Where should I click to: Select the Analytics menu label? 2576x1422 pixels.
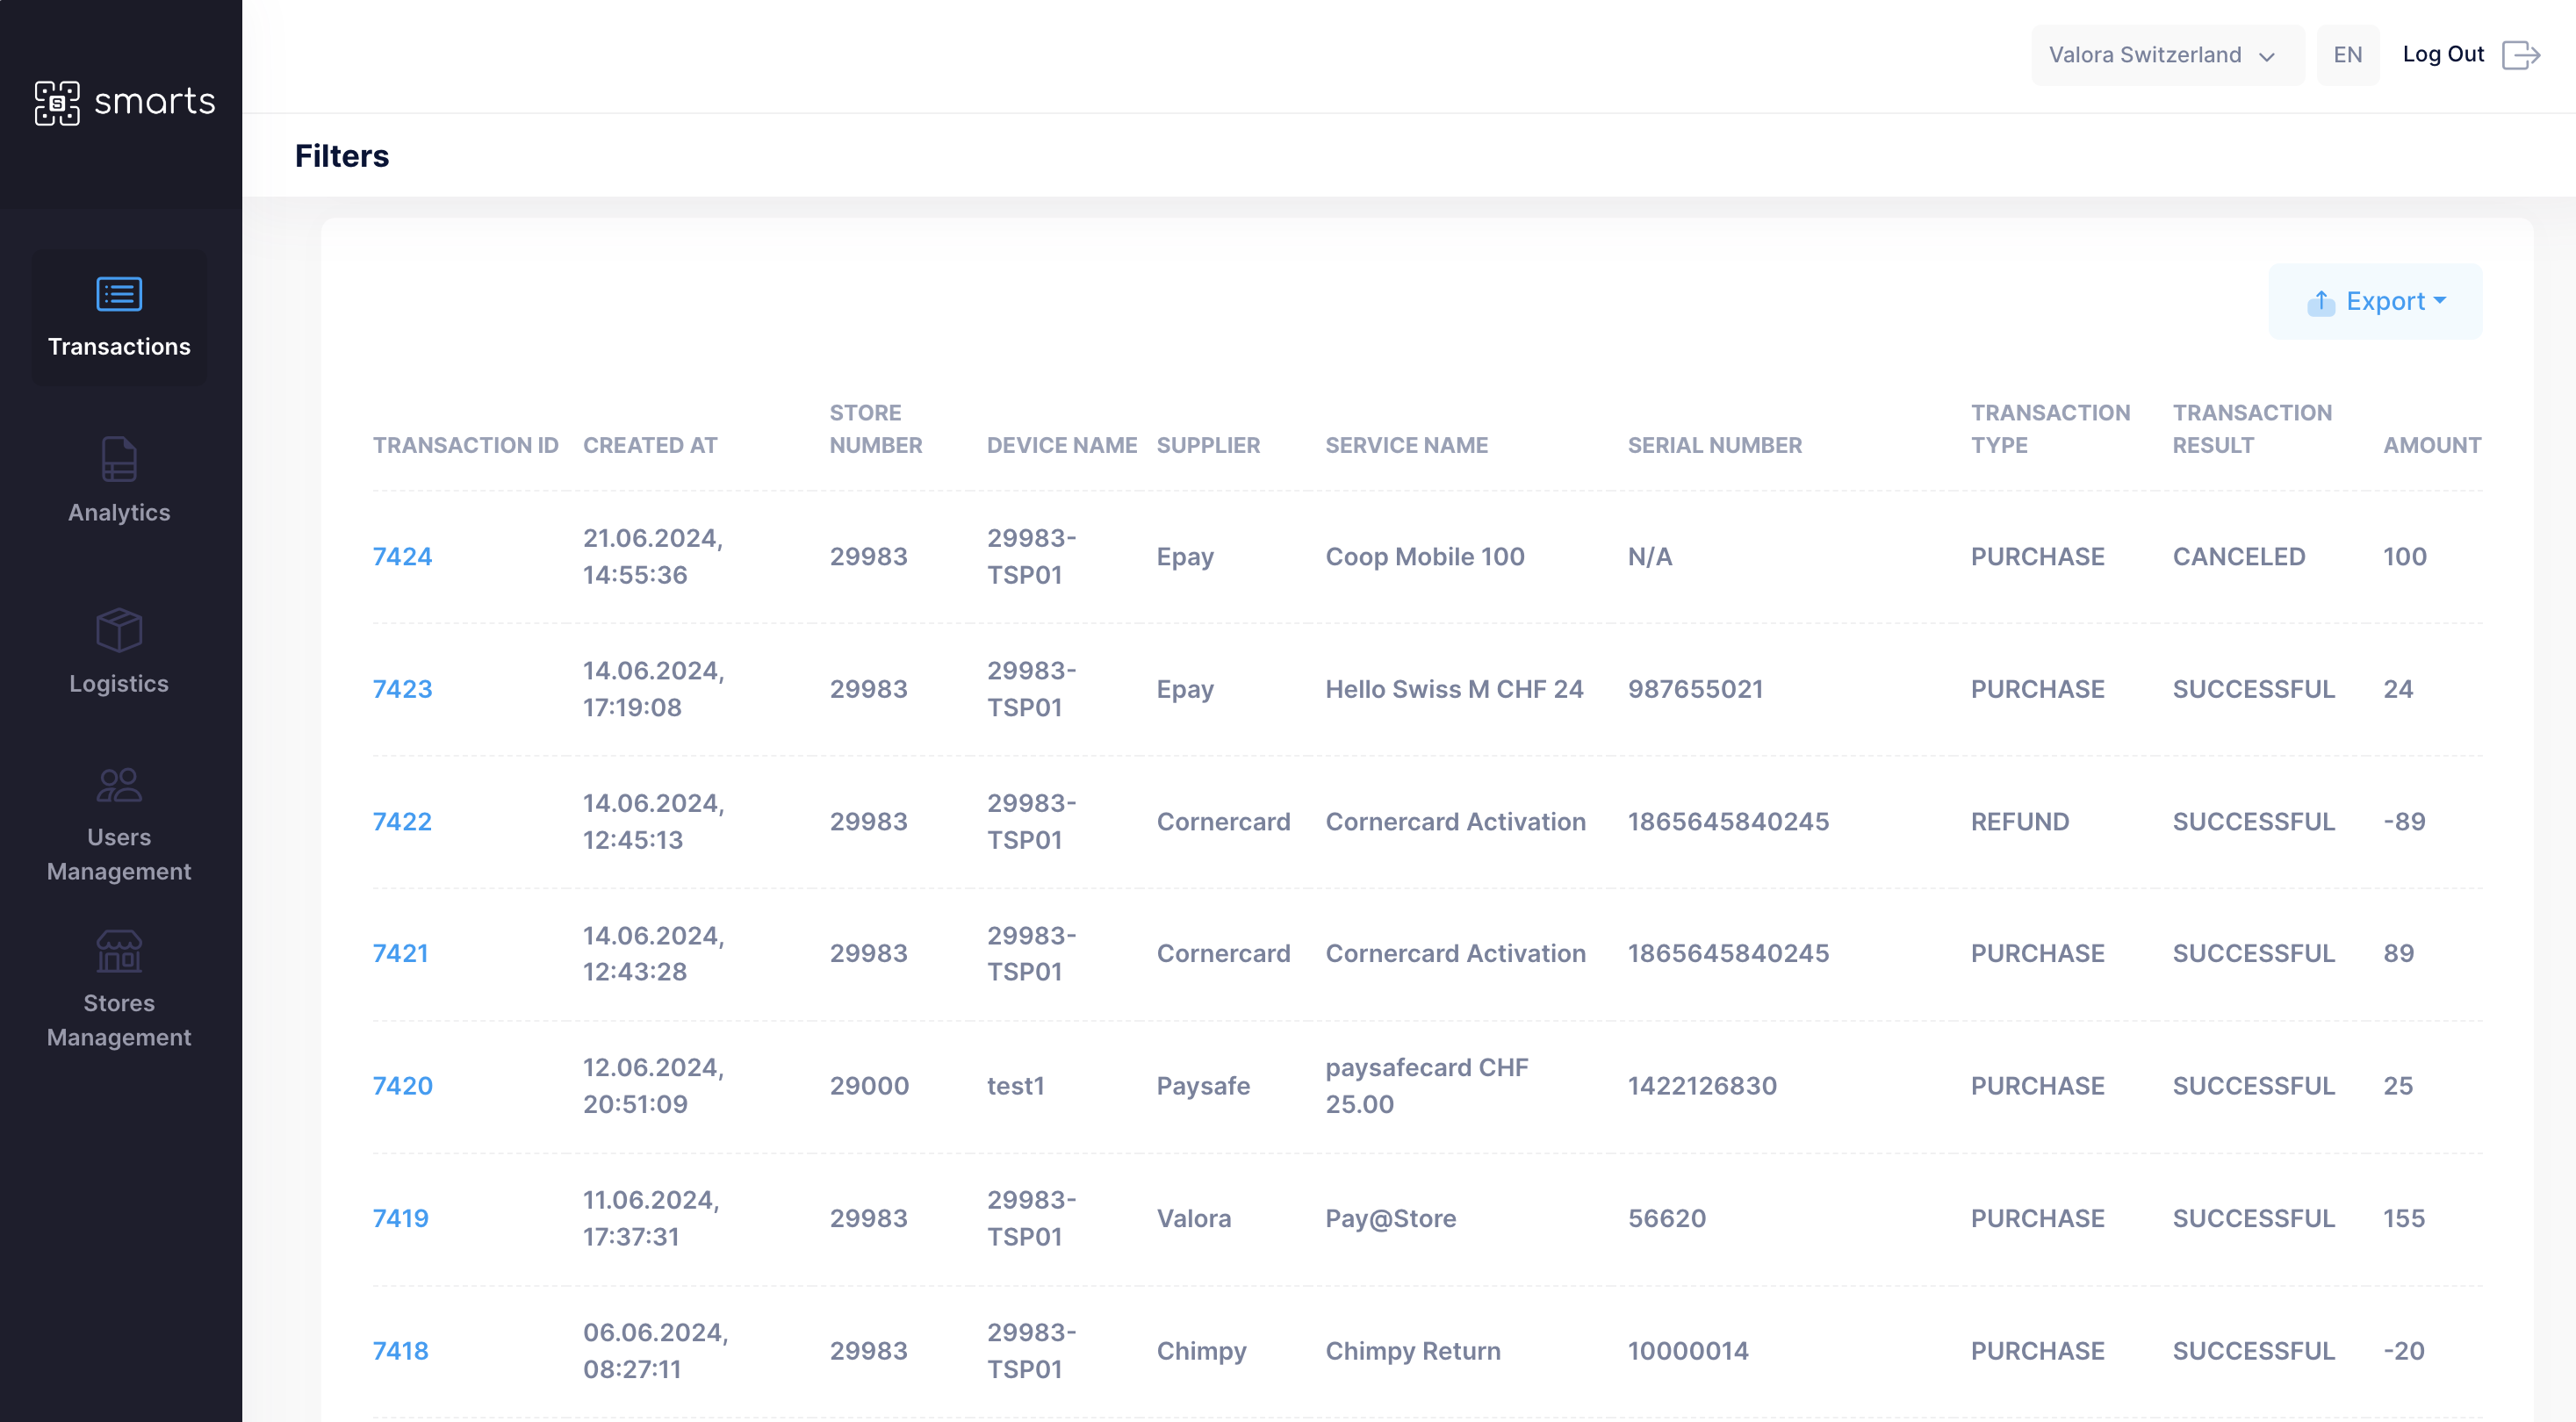pos(119,512)
